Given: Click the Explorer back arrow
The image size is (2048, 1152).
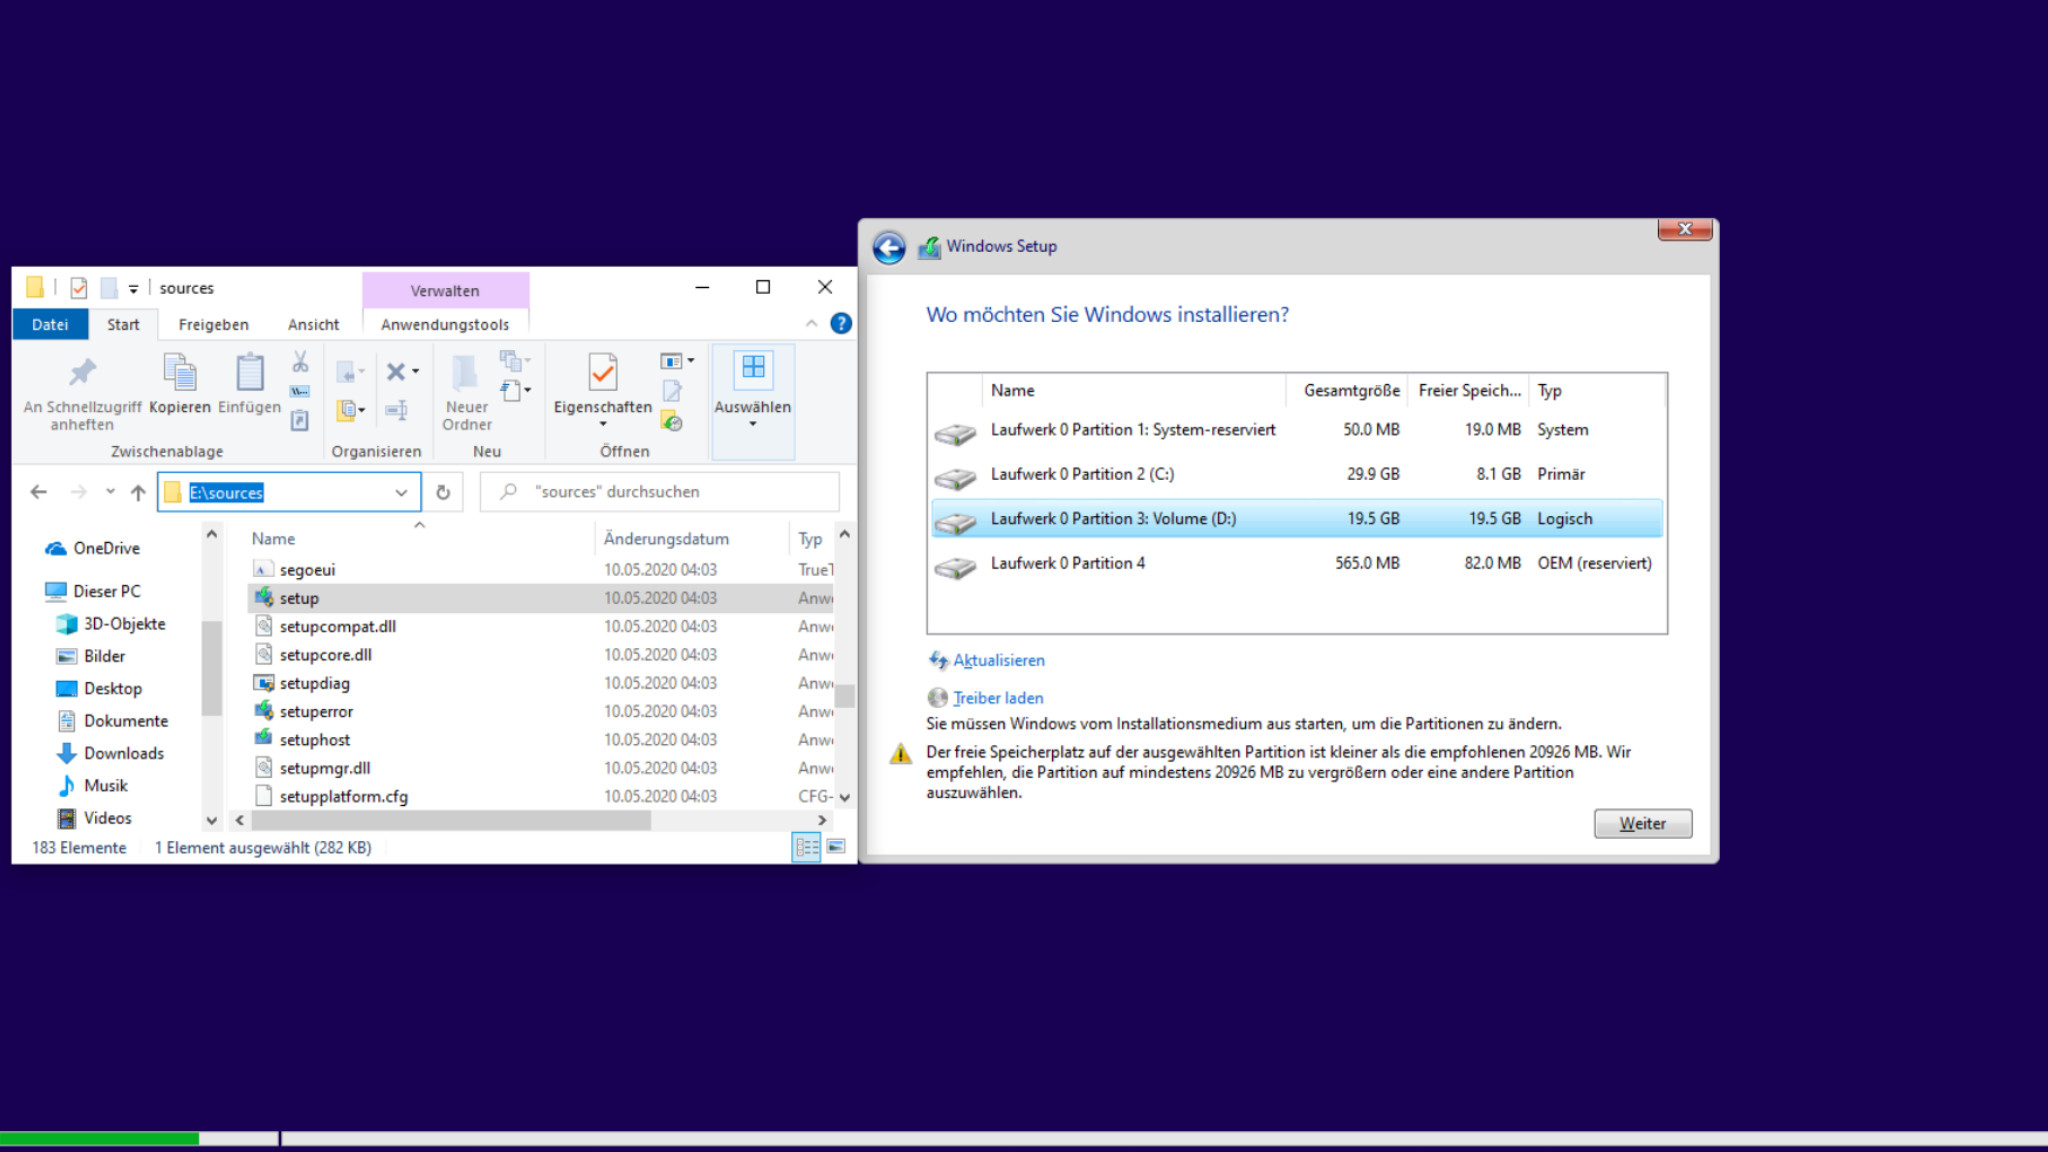Looking at the screenshot, I should click(39, 492).
